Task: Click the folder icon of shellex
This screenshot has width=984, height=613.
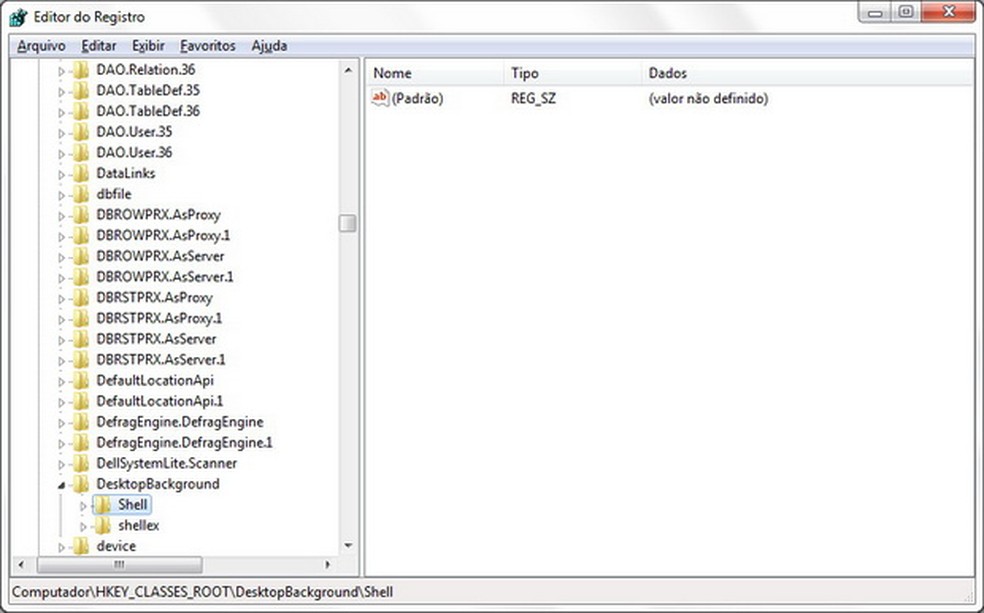Action: 103,525
